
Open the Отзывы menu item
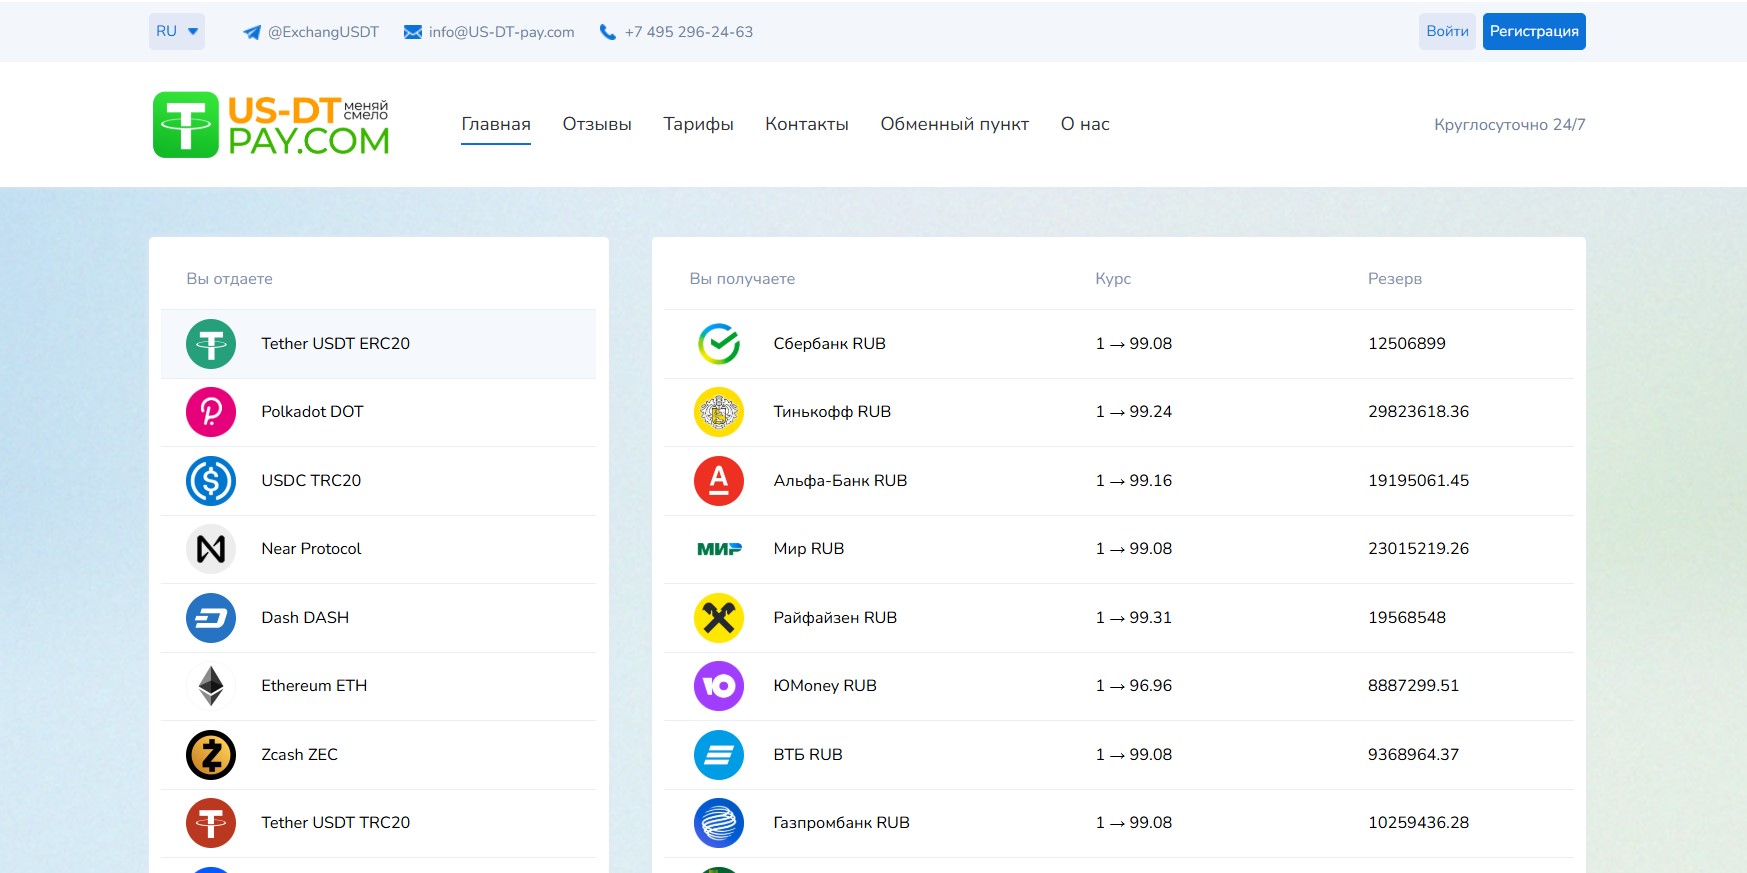(x=597, y=124)
